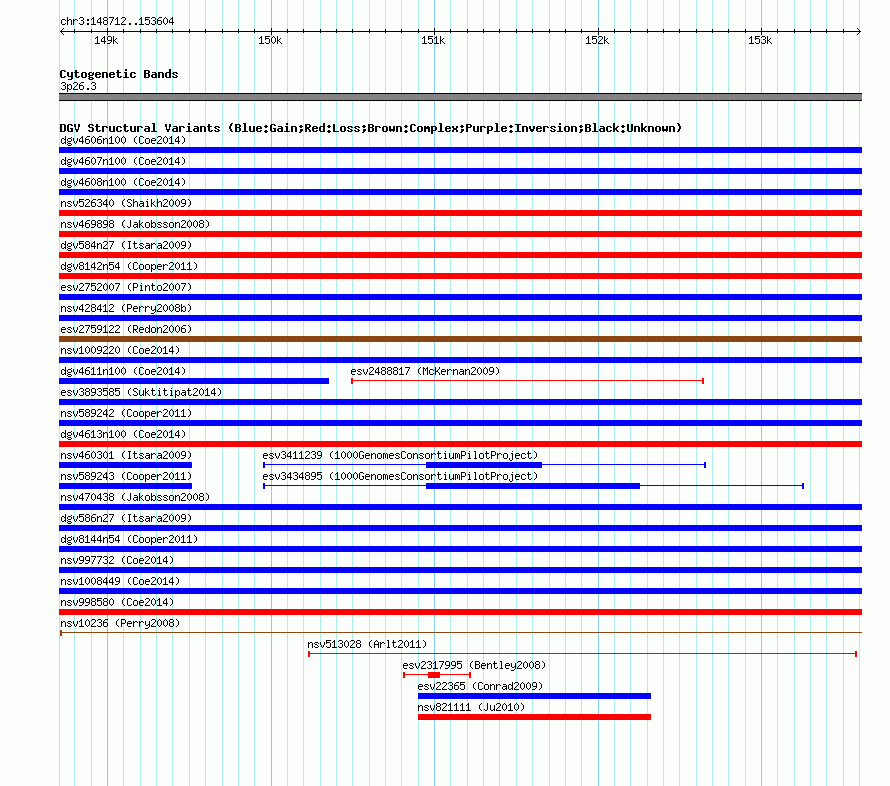Select dgv8144n54 (Cooper2011) variant
Screen dimensions: 890x786
pyautogui.click(x=129, y=539)
